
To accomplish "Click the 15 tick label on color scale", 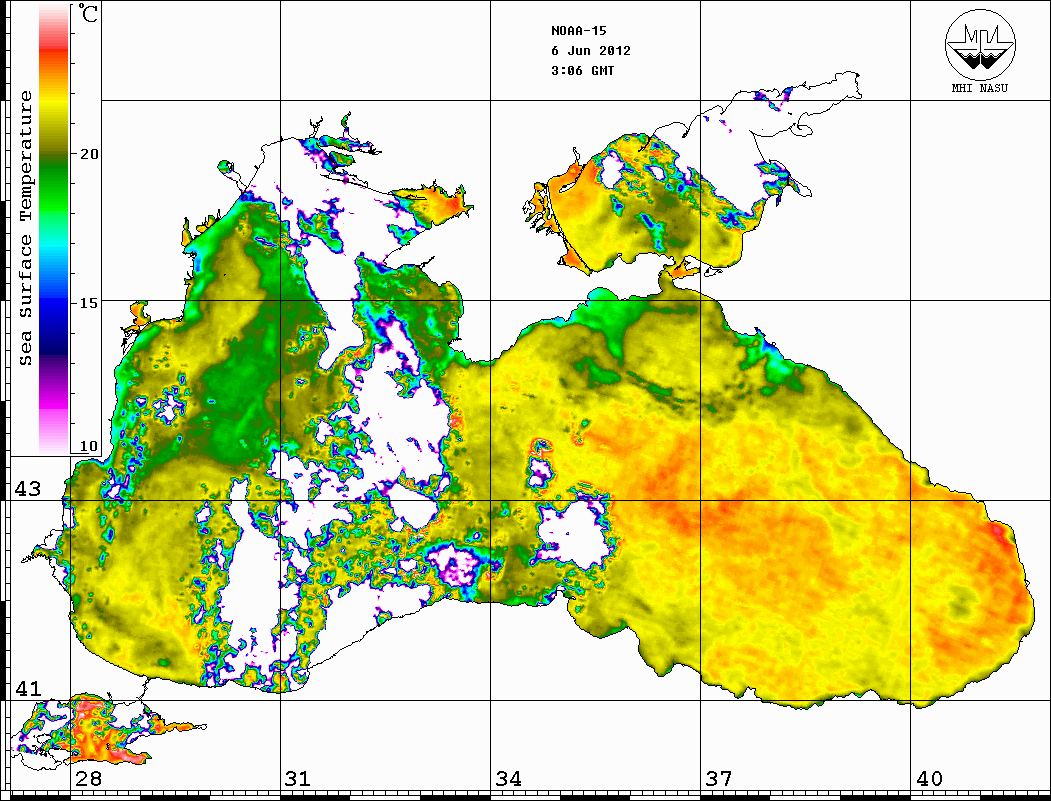I will [89, 303].
